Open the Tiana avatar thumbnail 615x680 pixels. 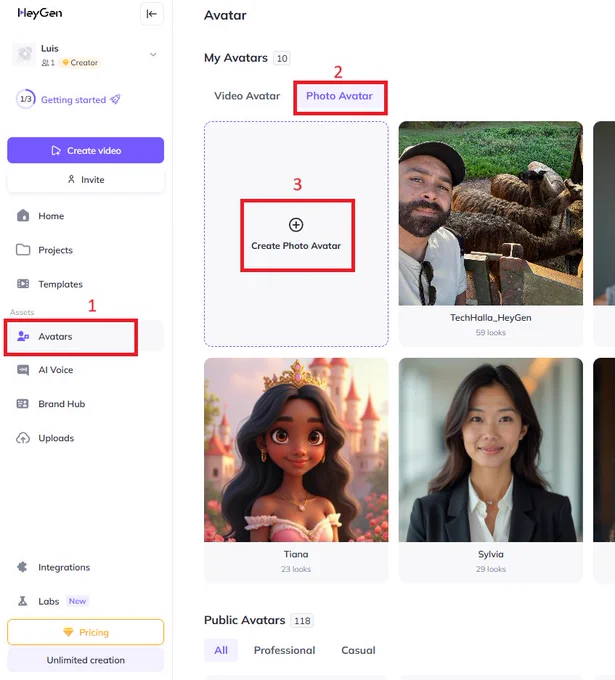[x=296, y=450]
